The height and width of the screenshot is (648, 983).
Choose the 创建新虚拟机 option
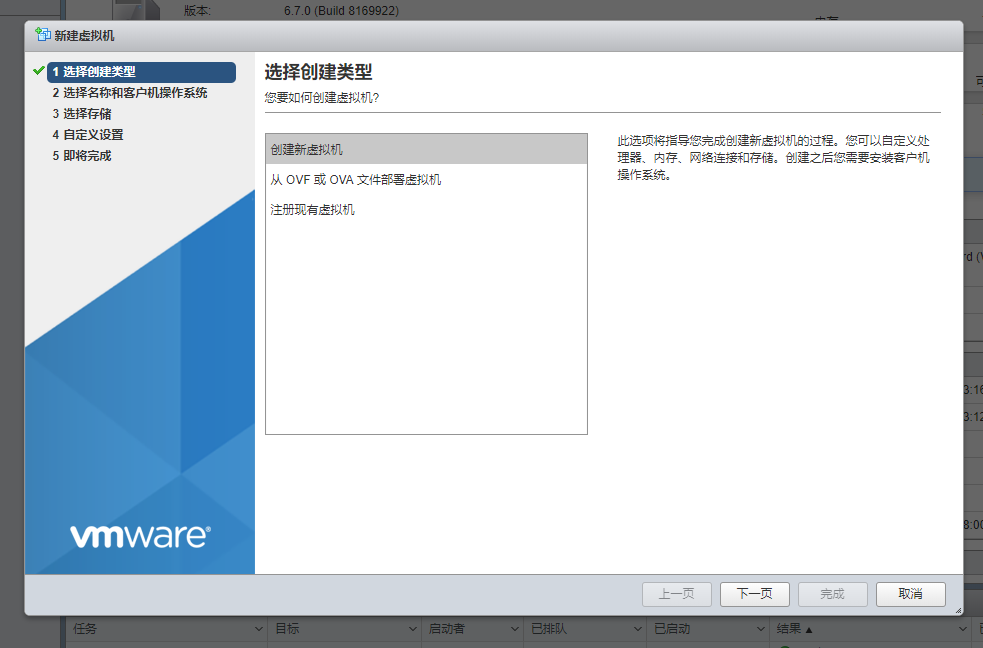click(426, 149)
